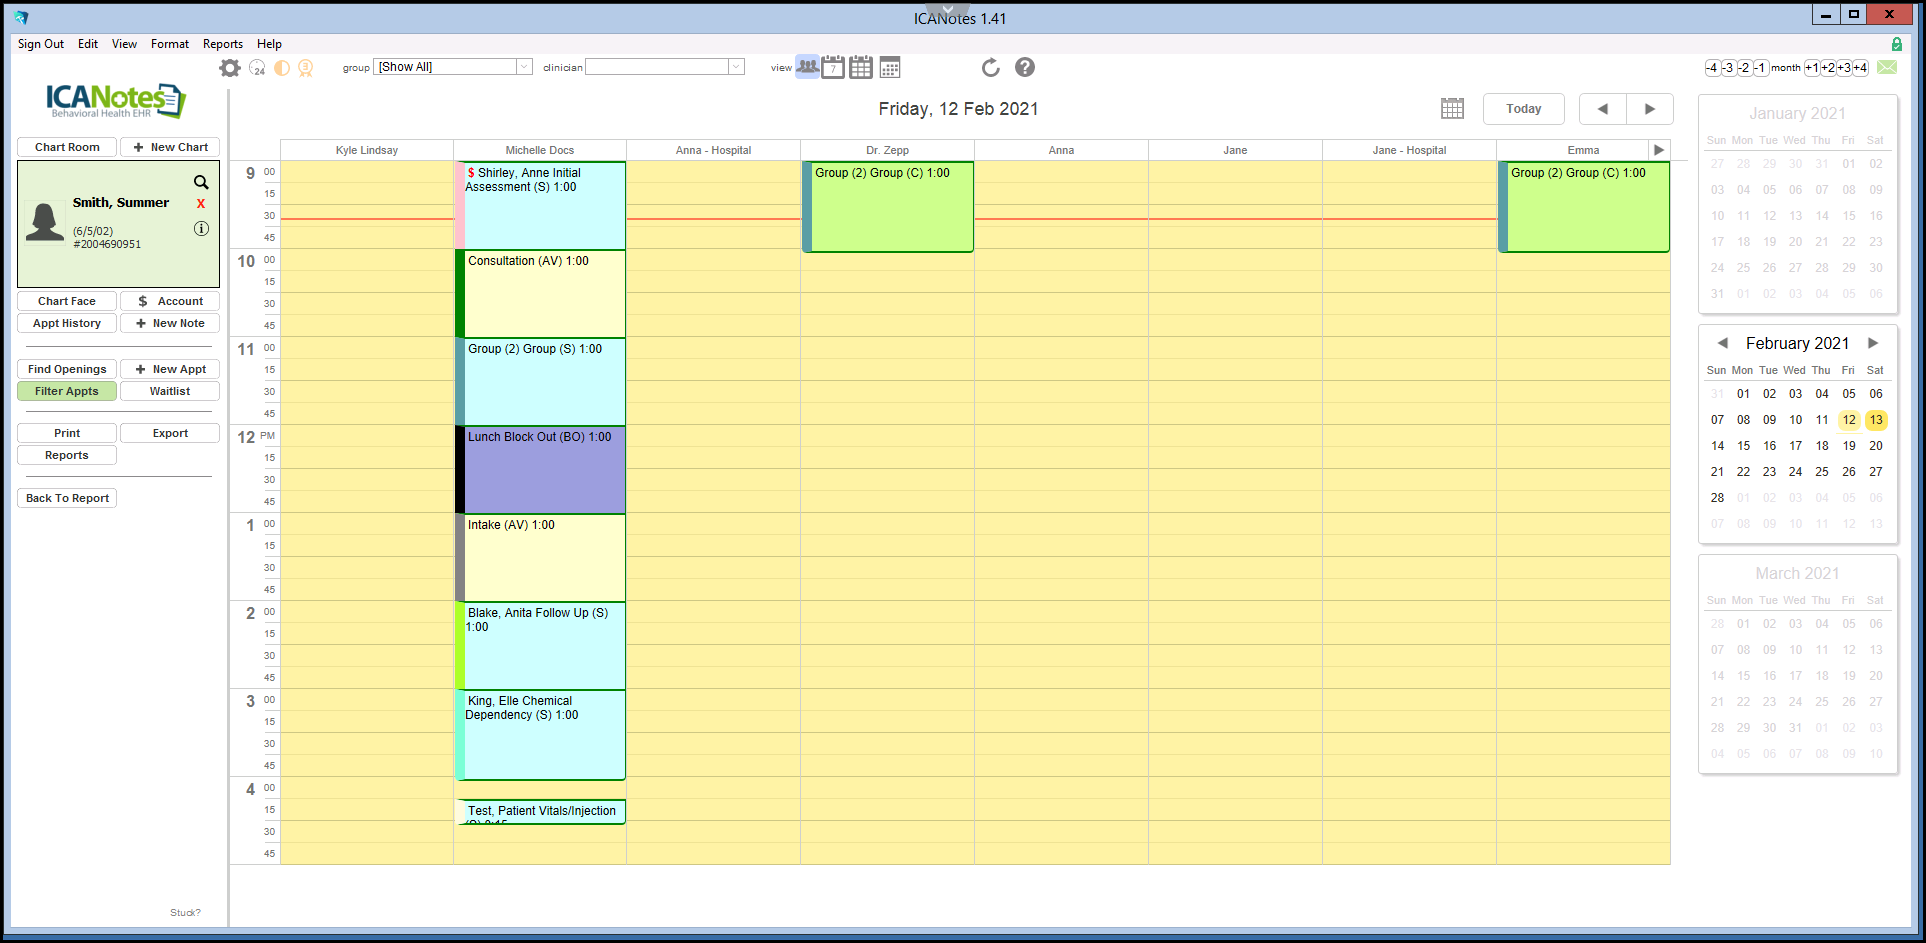Open help via the question mark icon
The image size is (1926, 943).
(x=1025, y=67)
